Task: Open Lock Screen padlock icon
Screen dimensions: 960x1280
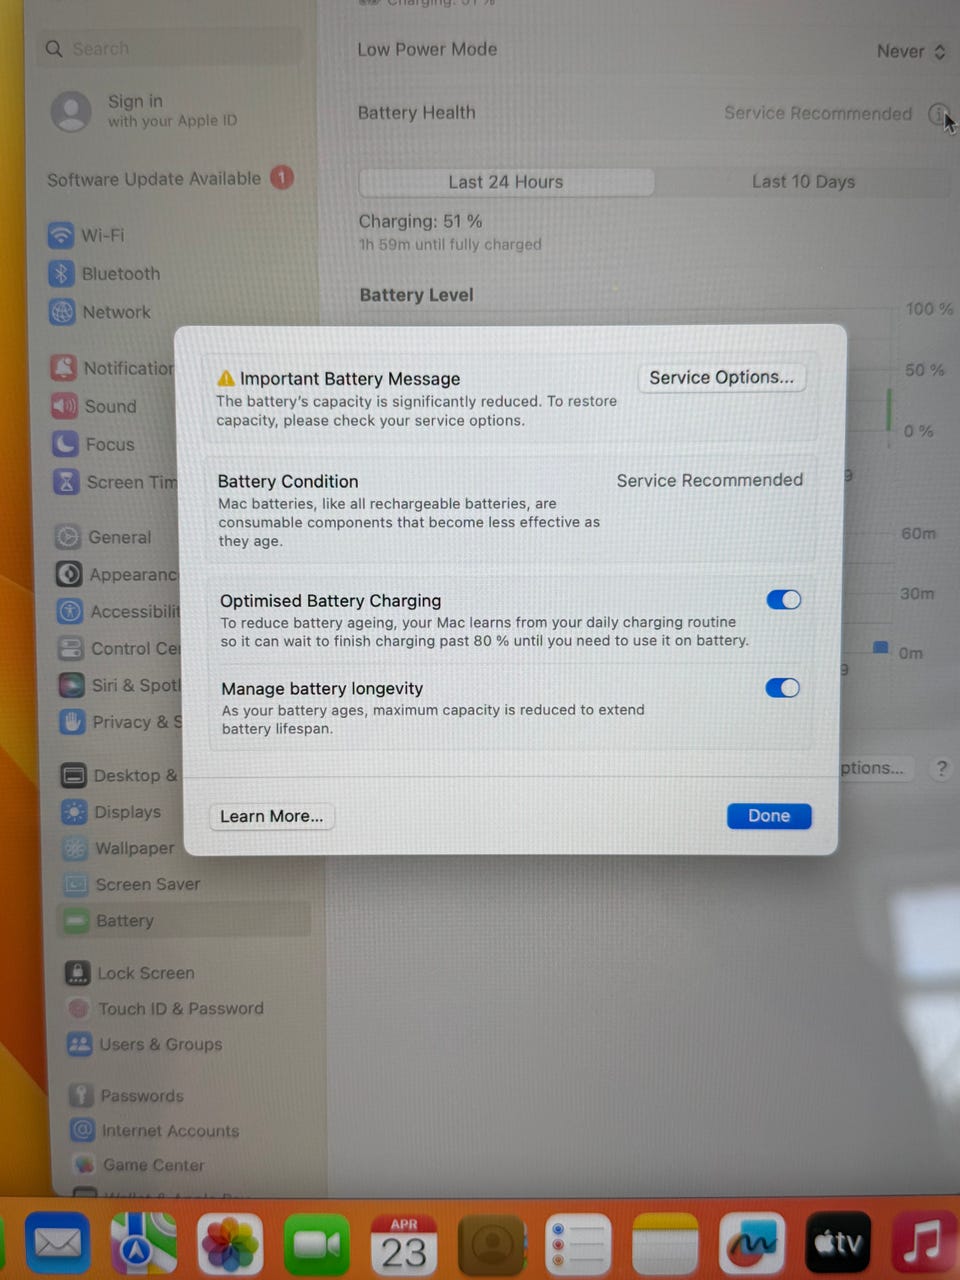Action: pyautogui.click(x=78, y=972)
